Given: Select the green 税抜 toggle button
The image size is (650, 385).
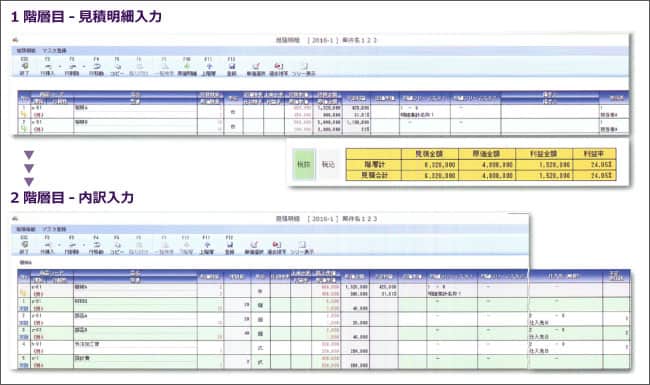Looking at the screenshot, I should pos(304,165).
